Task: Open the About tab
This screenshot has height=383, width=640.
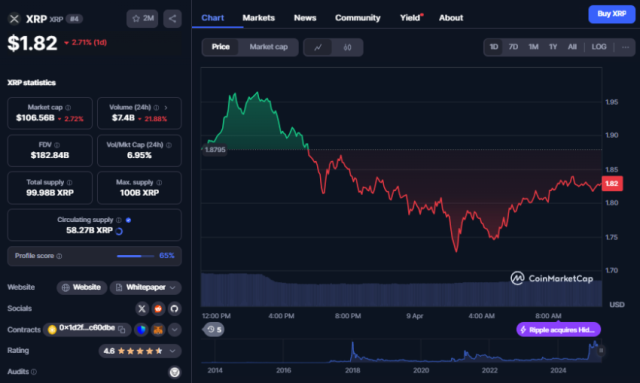Action: (451, 18)
